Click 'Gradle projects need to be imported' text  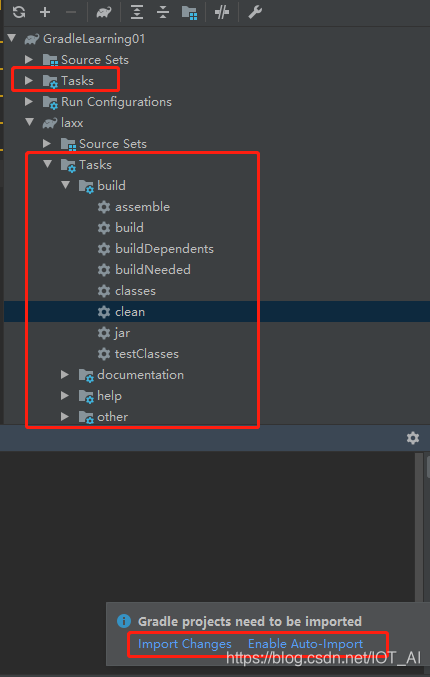click(250, 621)
